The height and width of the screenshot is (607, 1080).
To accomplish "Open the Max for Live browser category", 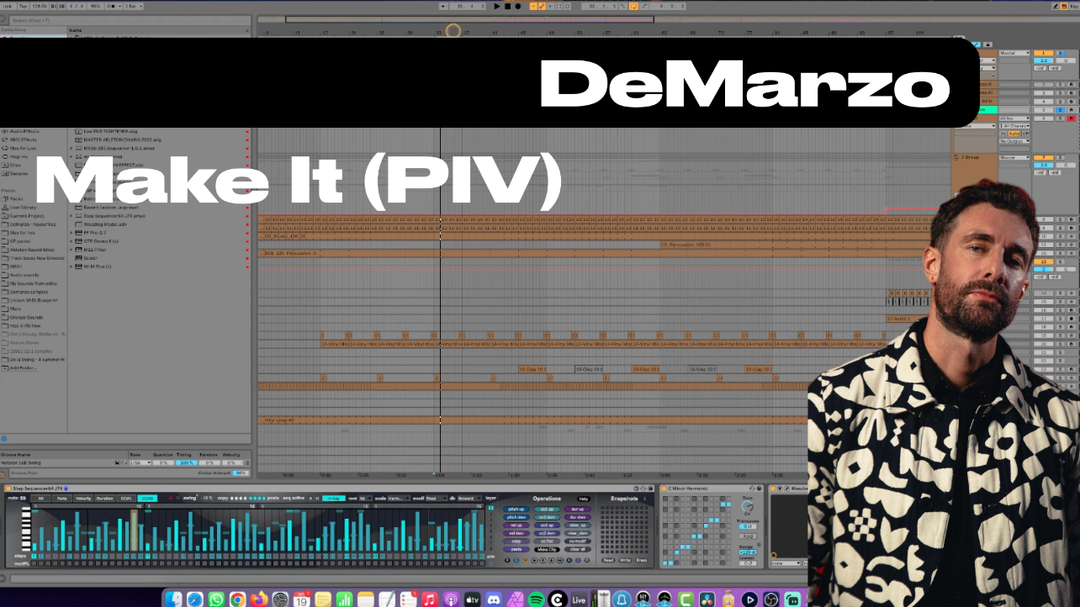I will pos(24,148).
